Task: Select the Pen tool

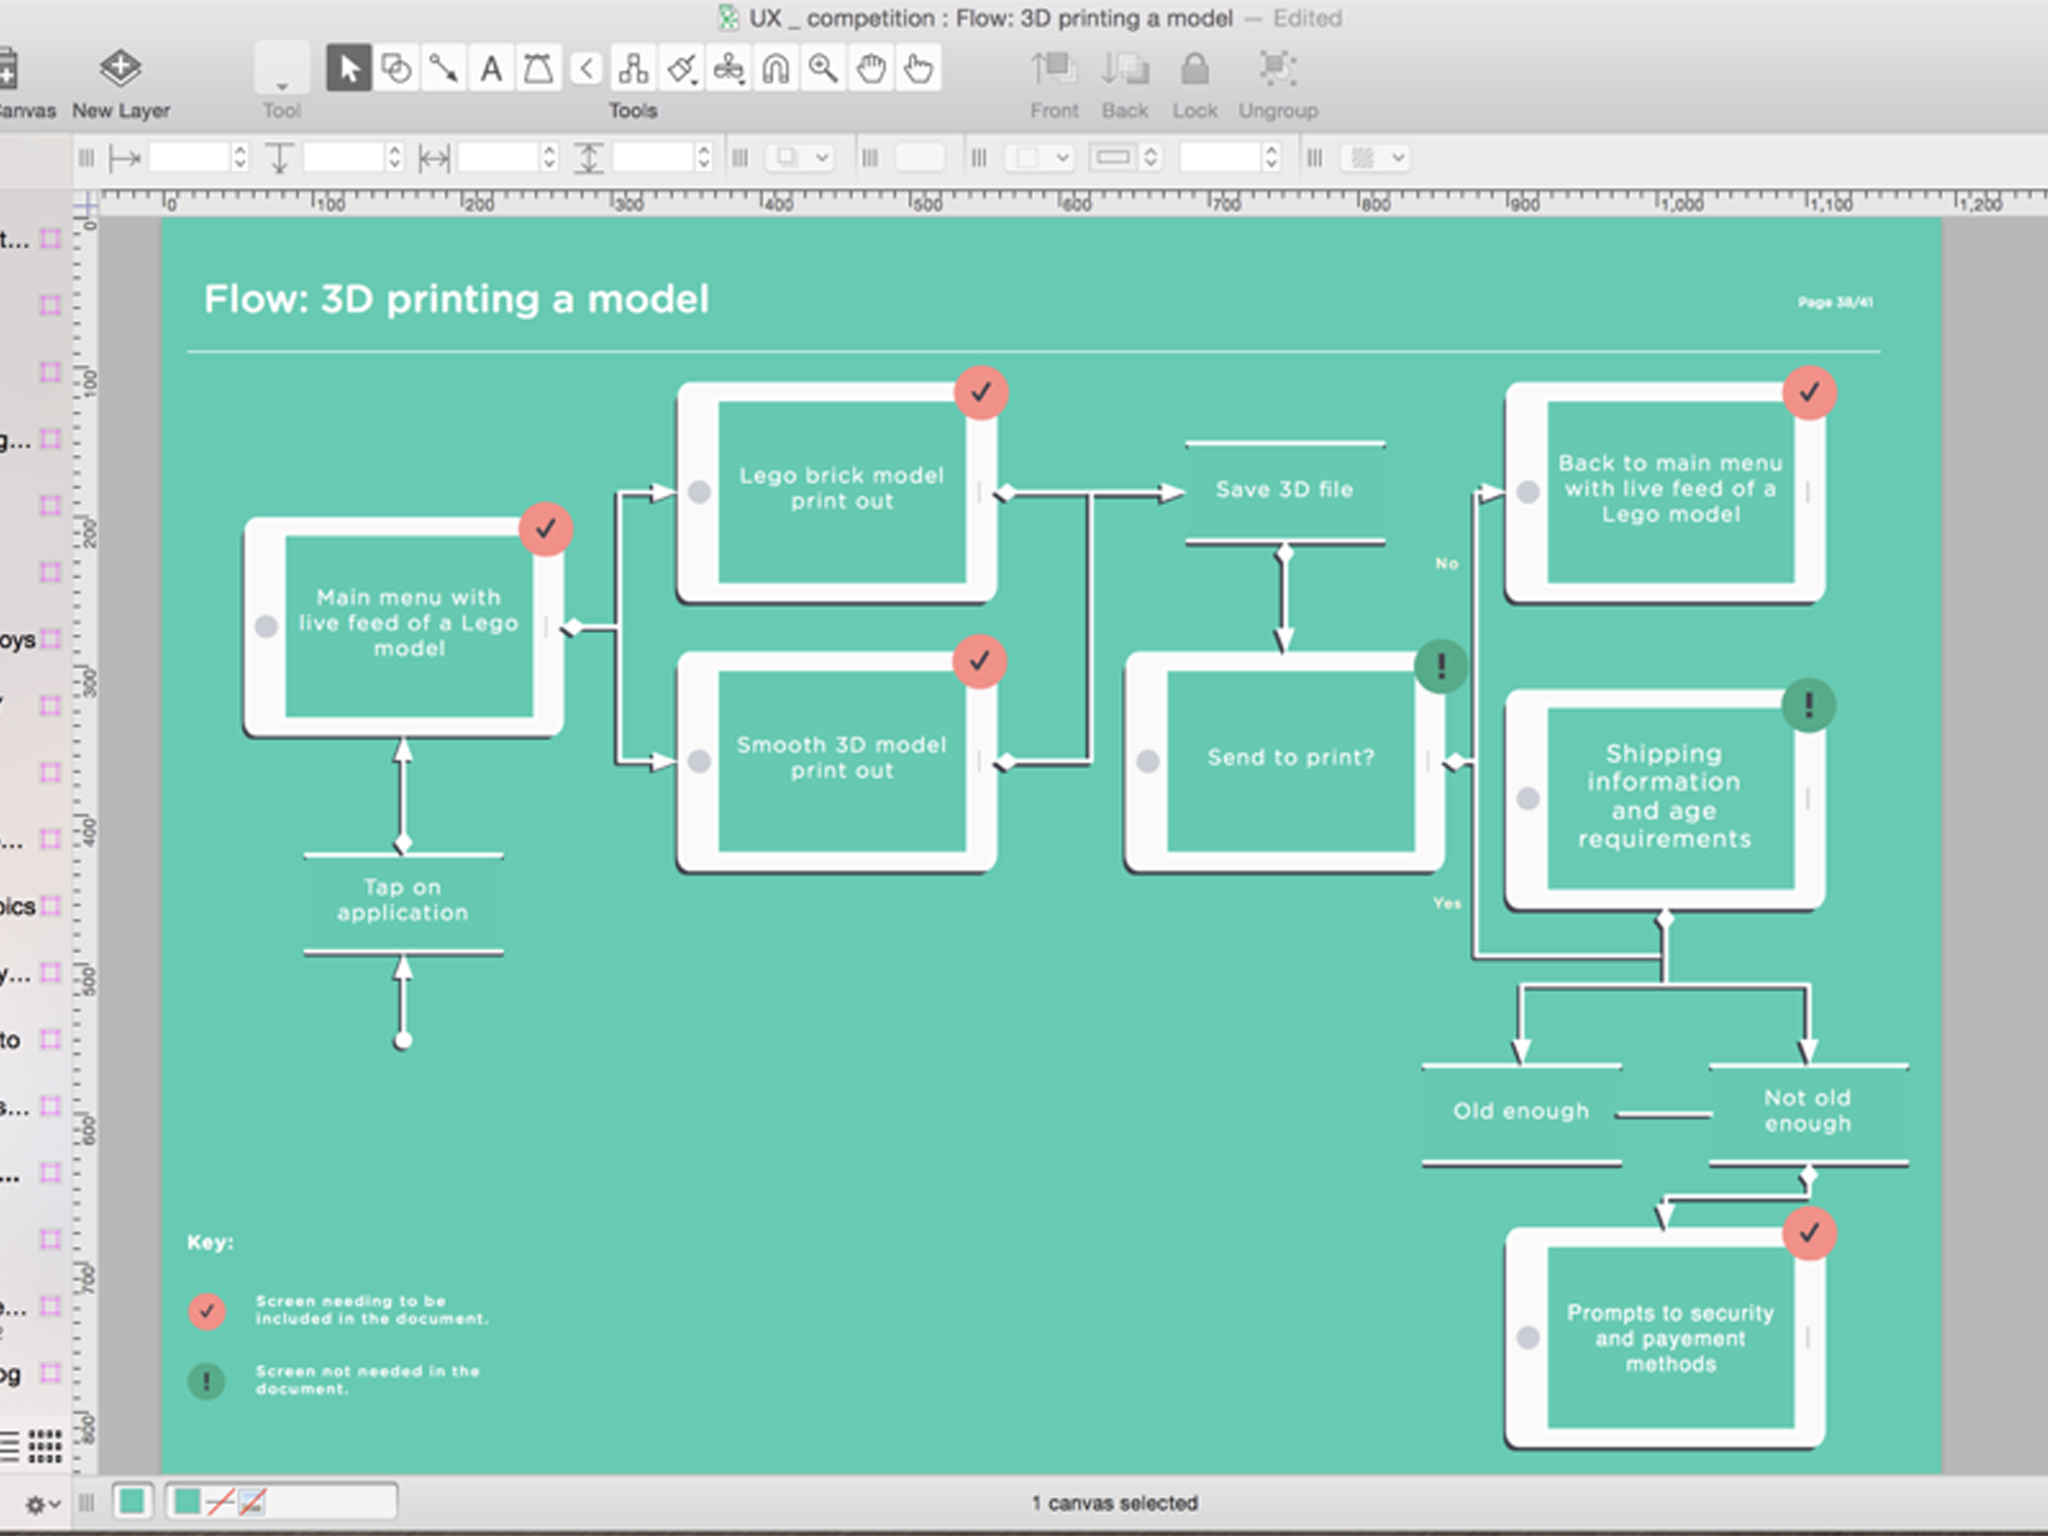Action: (x=538, y=69)
